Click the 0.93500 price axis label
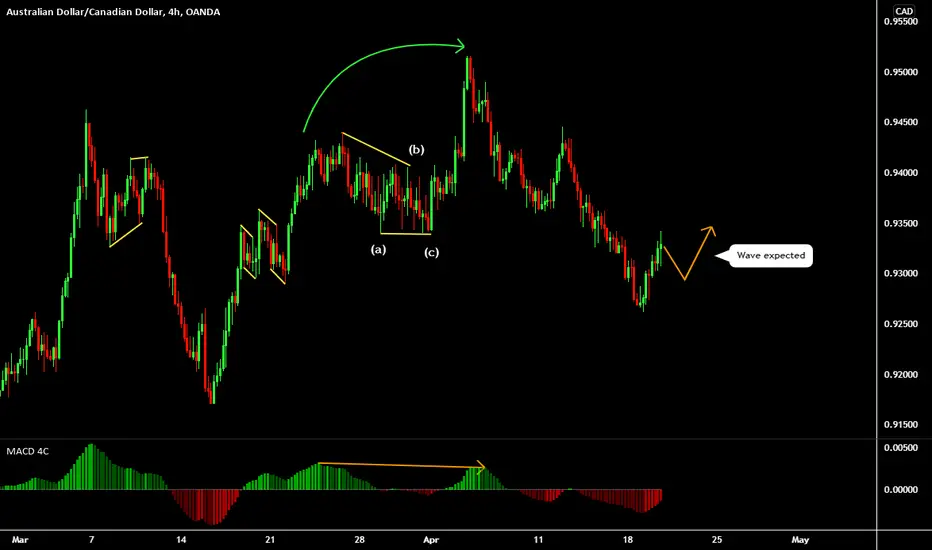Image resolution: width=932 pixels, height=550 pixels. [900, 224]
